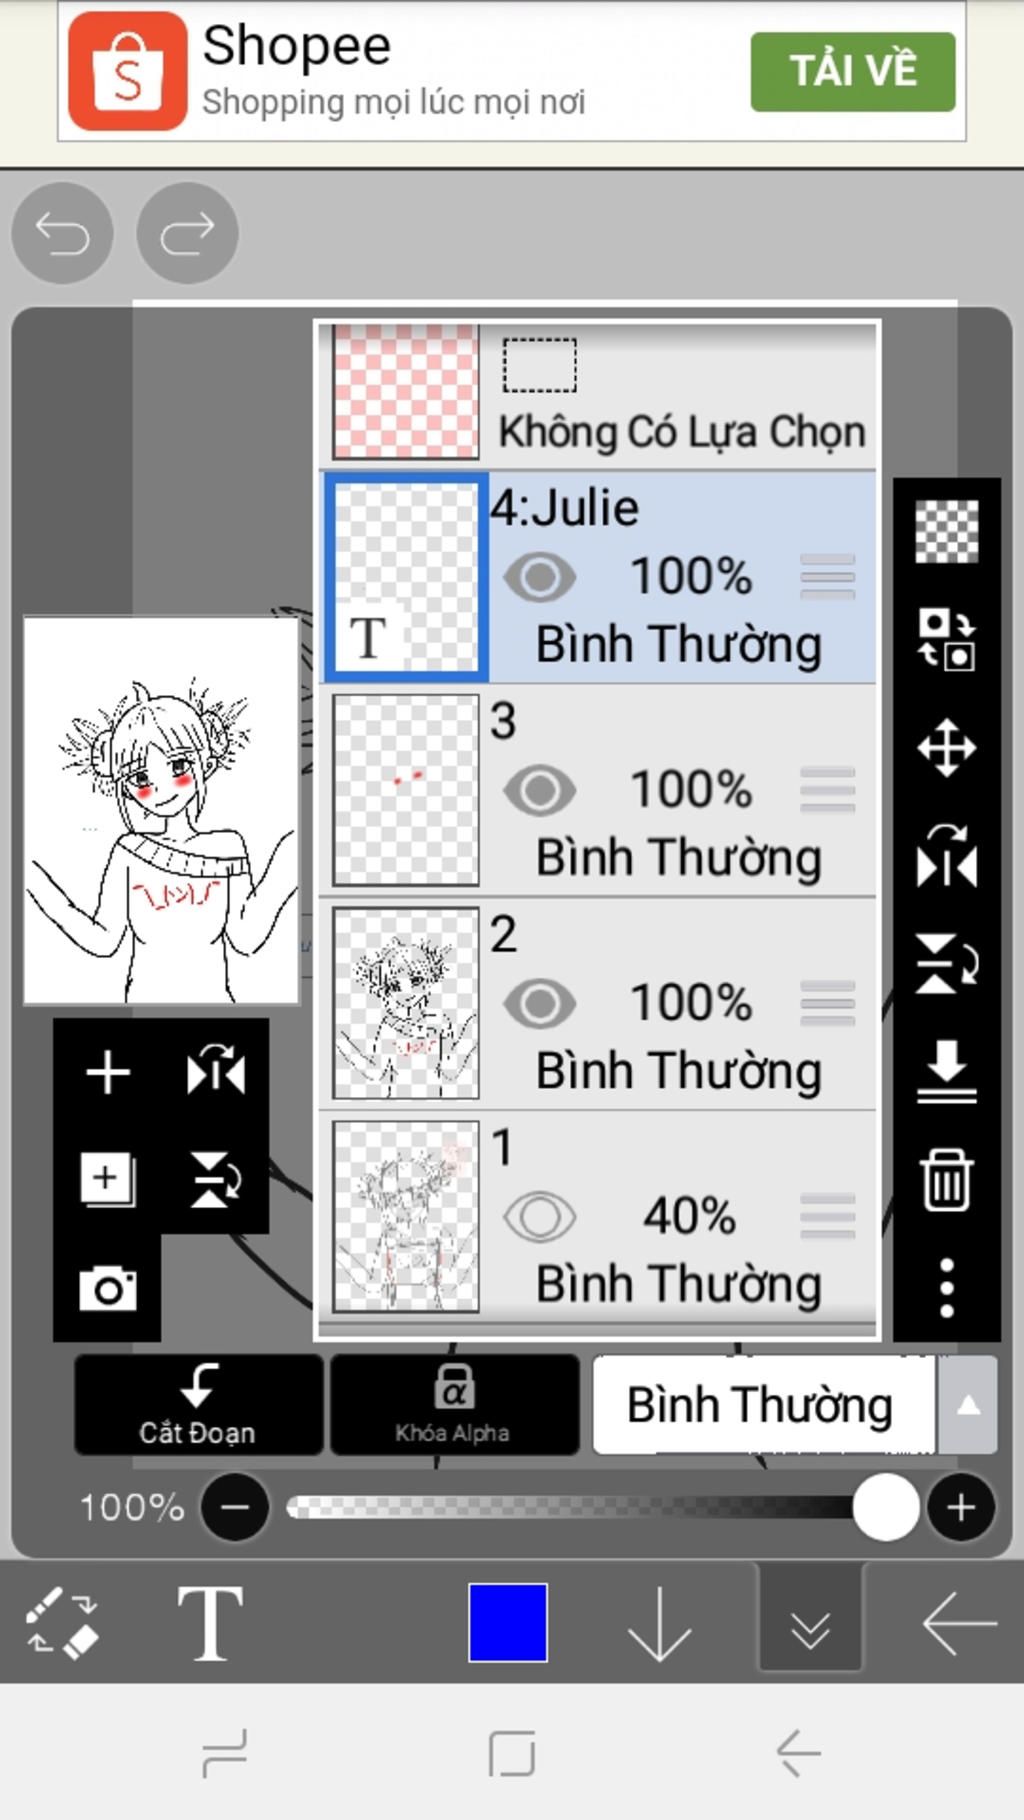Tap the TẢI VỀ button on the Shopee ad

853,71
